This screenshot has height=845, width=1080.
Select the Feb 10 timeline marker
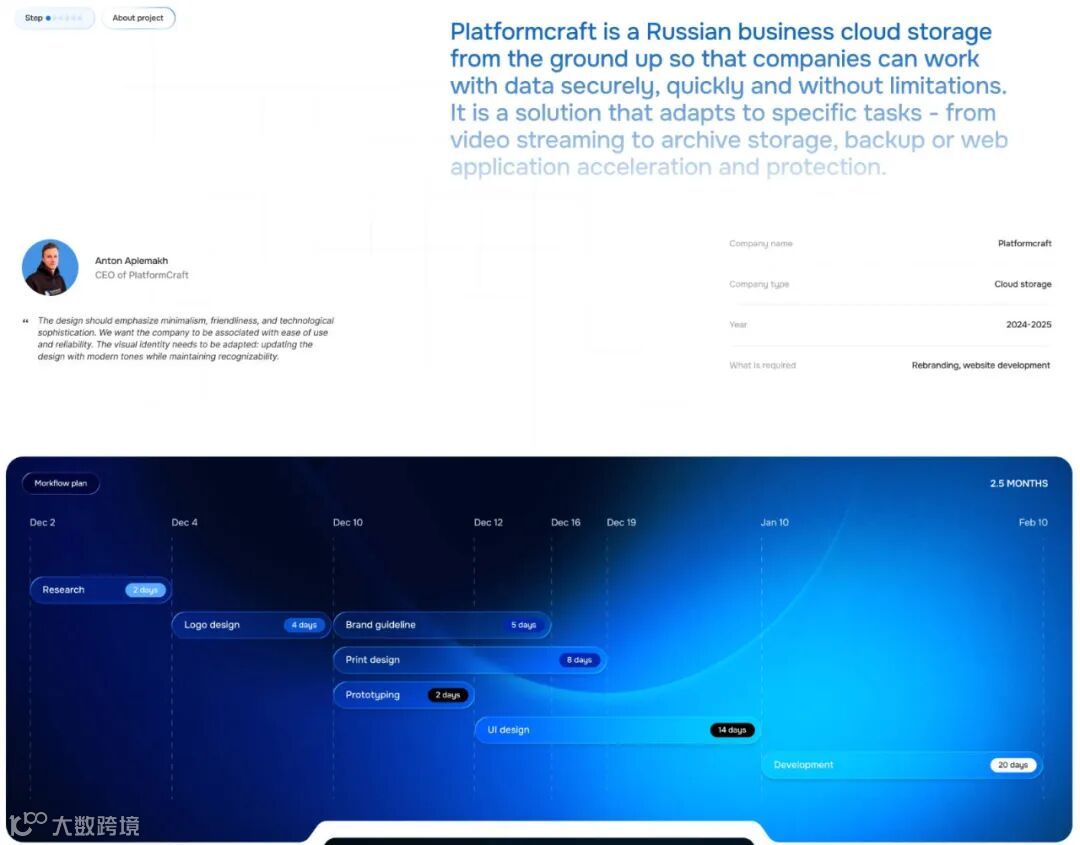pyautogui.click(x=1033, y=522)
